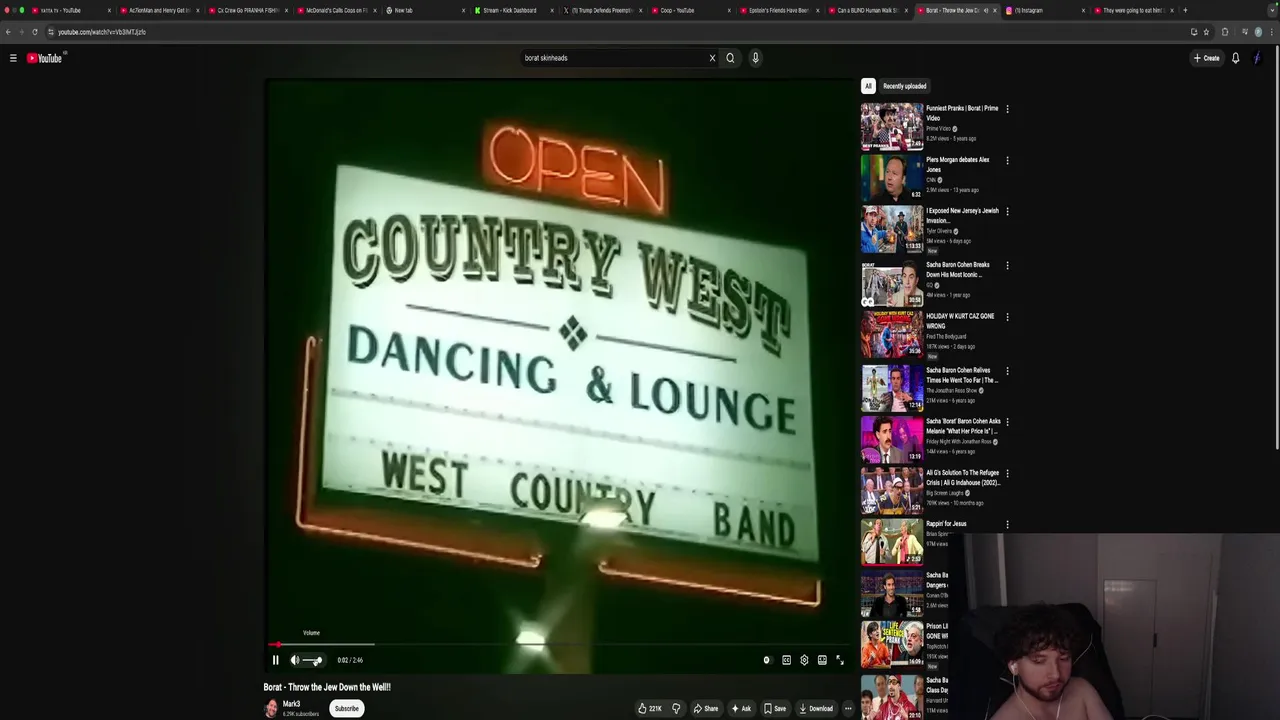Like the video (221K)

pos(650,708)
